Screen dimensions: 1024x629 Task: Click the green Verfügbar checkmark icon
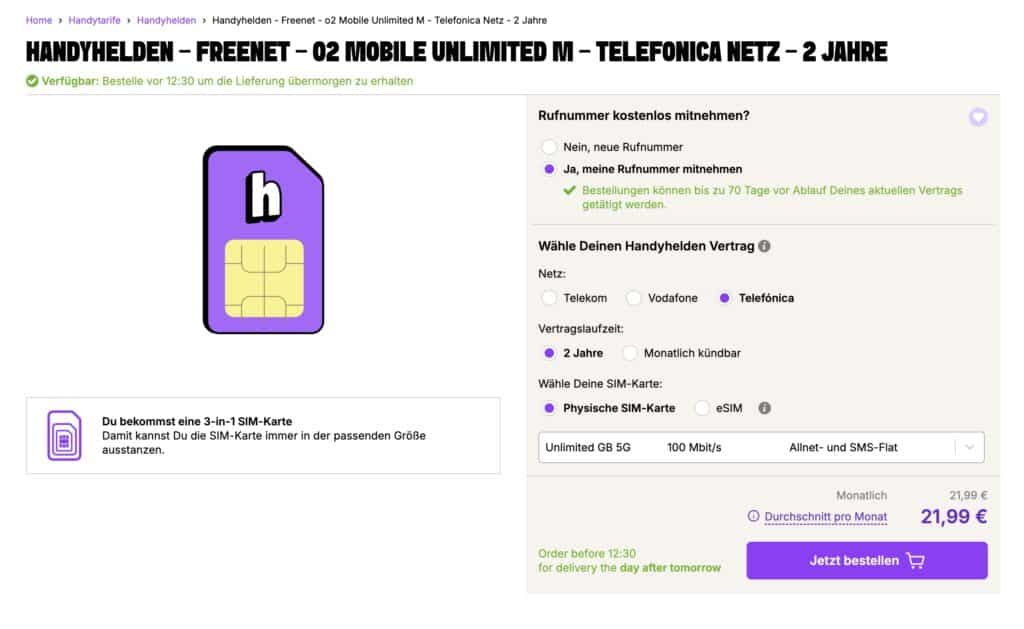(32, 81)
